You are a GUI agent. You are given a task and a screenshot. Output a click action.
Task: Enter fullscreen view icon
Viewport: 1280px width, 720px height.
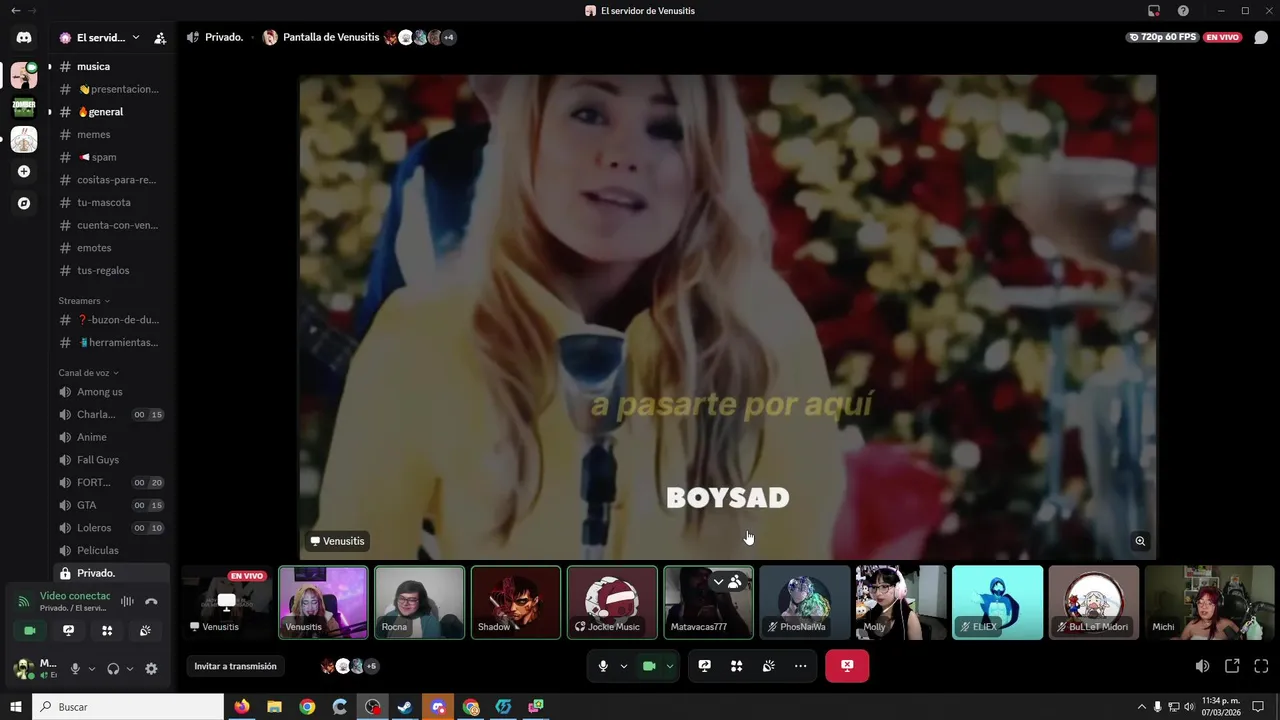(1261, 666)
